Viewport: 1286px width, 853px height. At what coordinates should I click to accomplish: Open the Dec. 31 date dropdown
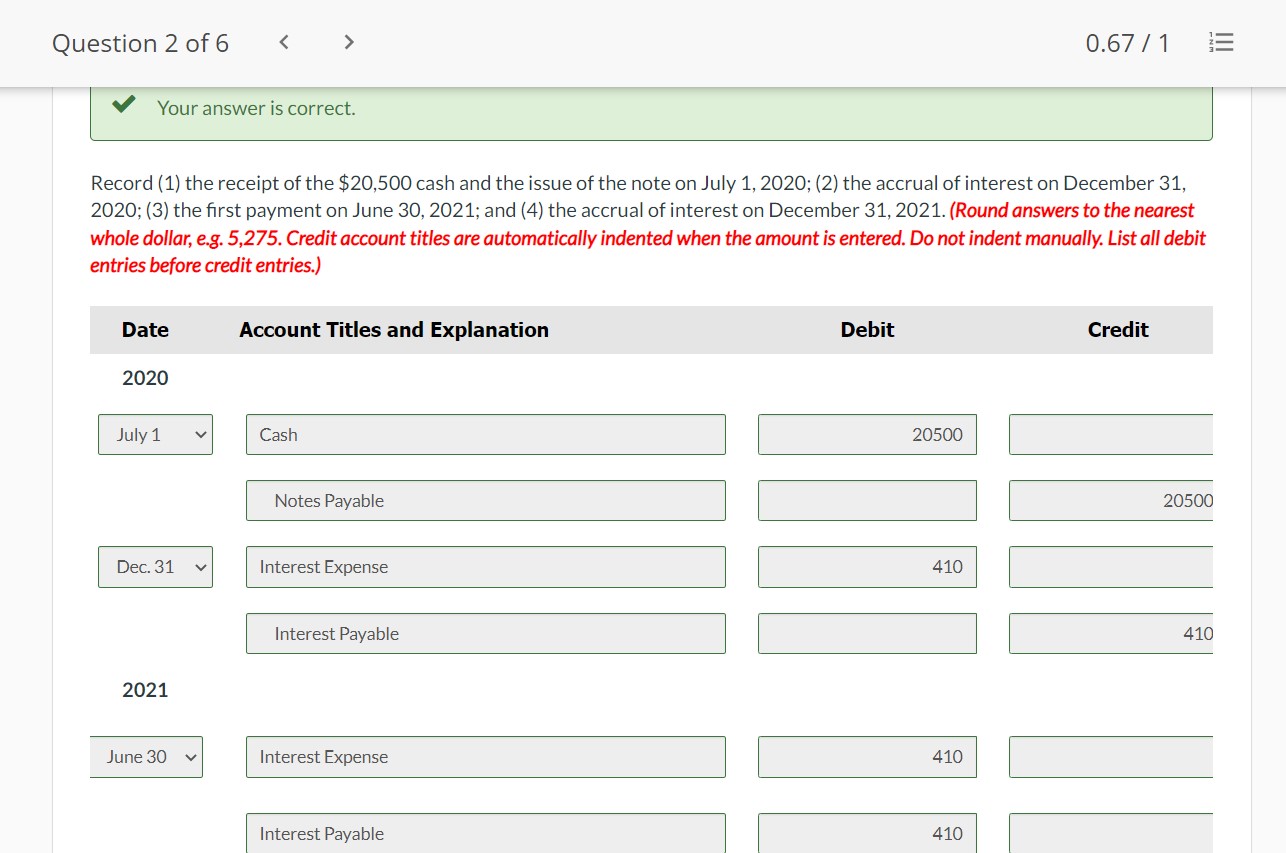click(x=155, y=567)
